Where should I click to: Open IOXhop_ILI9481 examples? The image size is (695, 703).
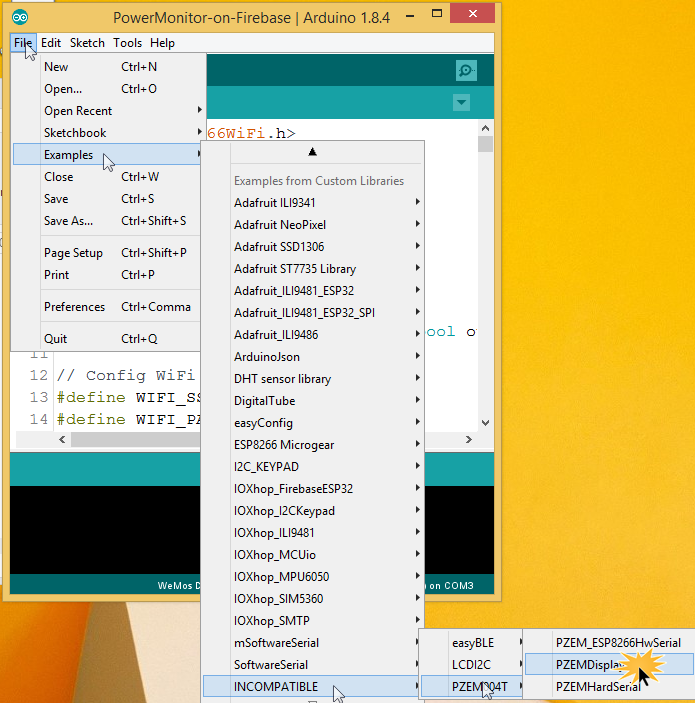coord(313,533)
